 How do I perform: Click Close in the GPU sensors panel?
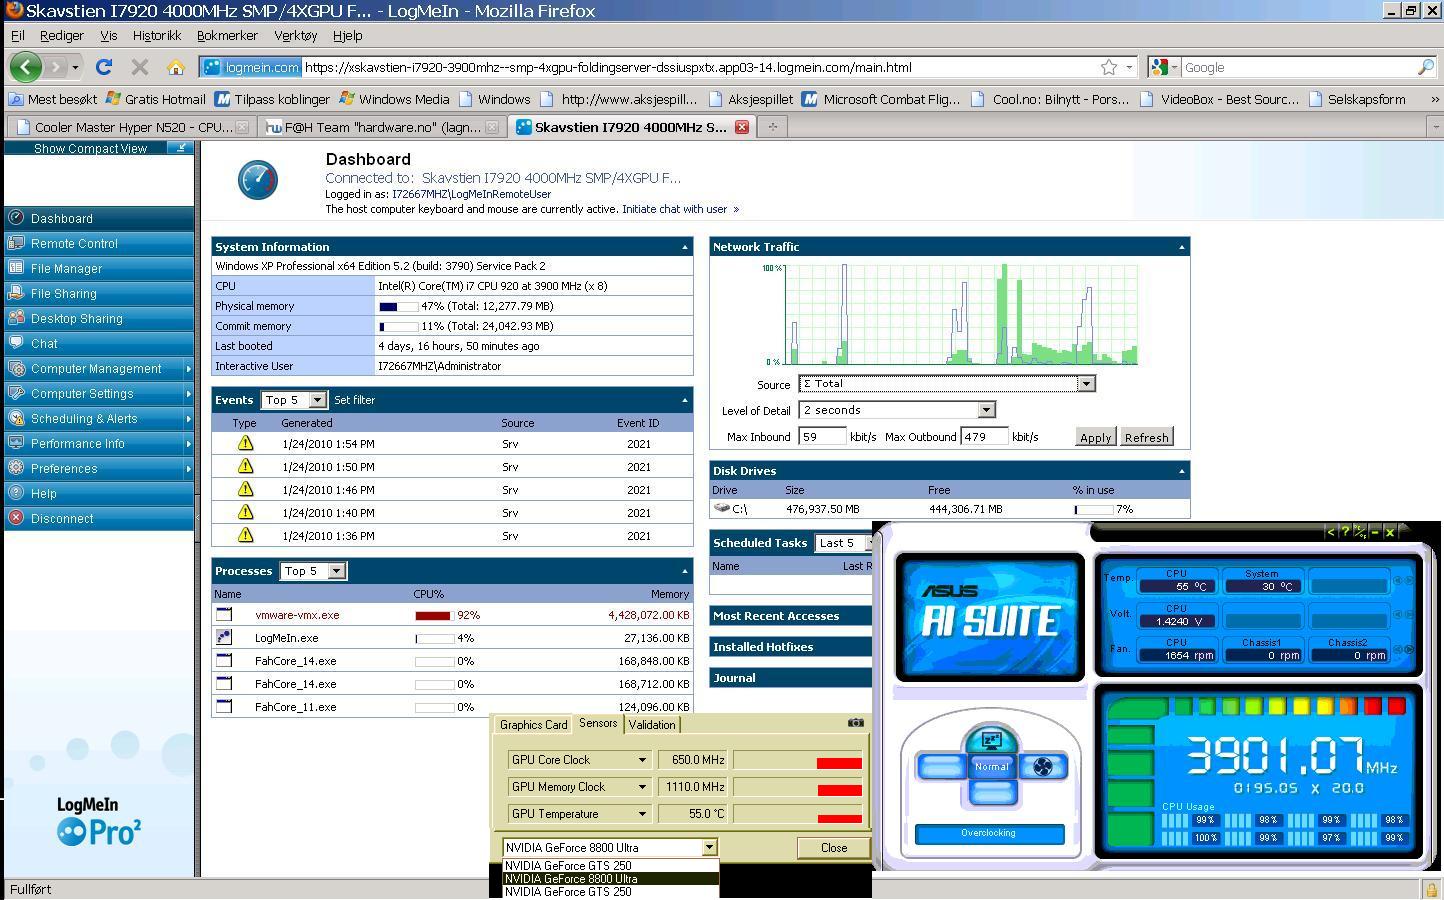pos(833,848)
